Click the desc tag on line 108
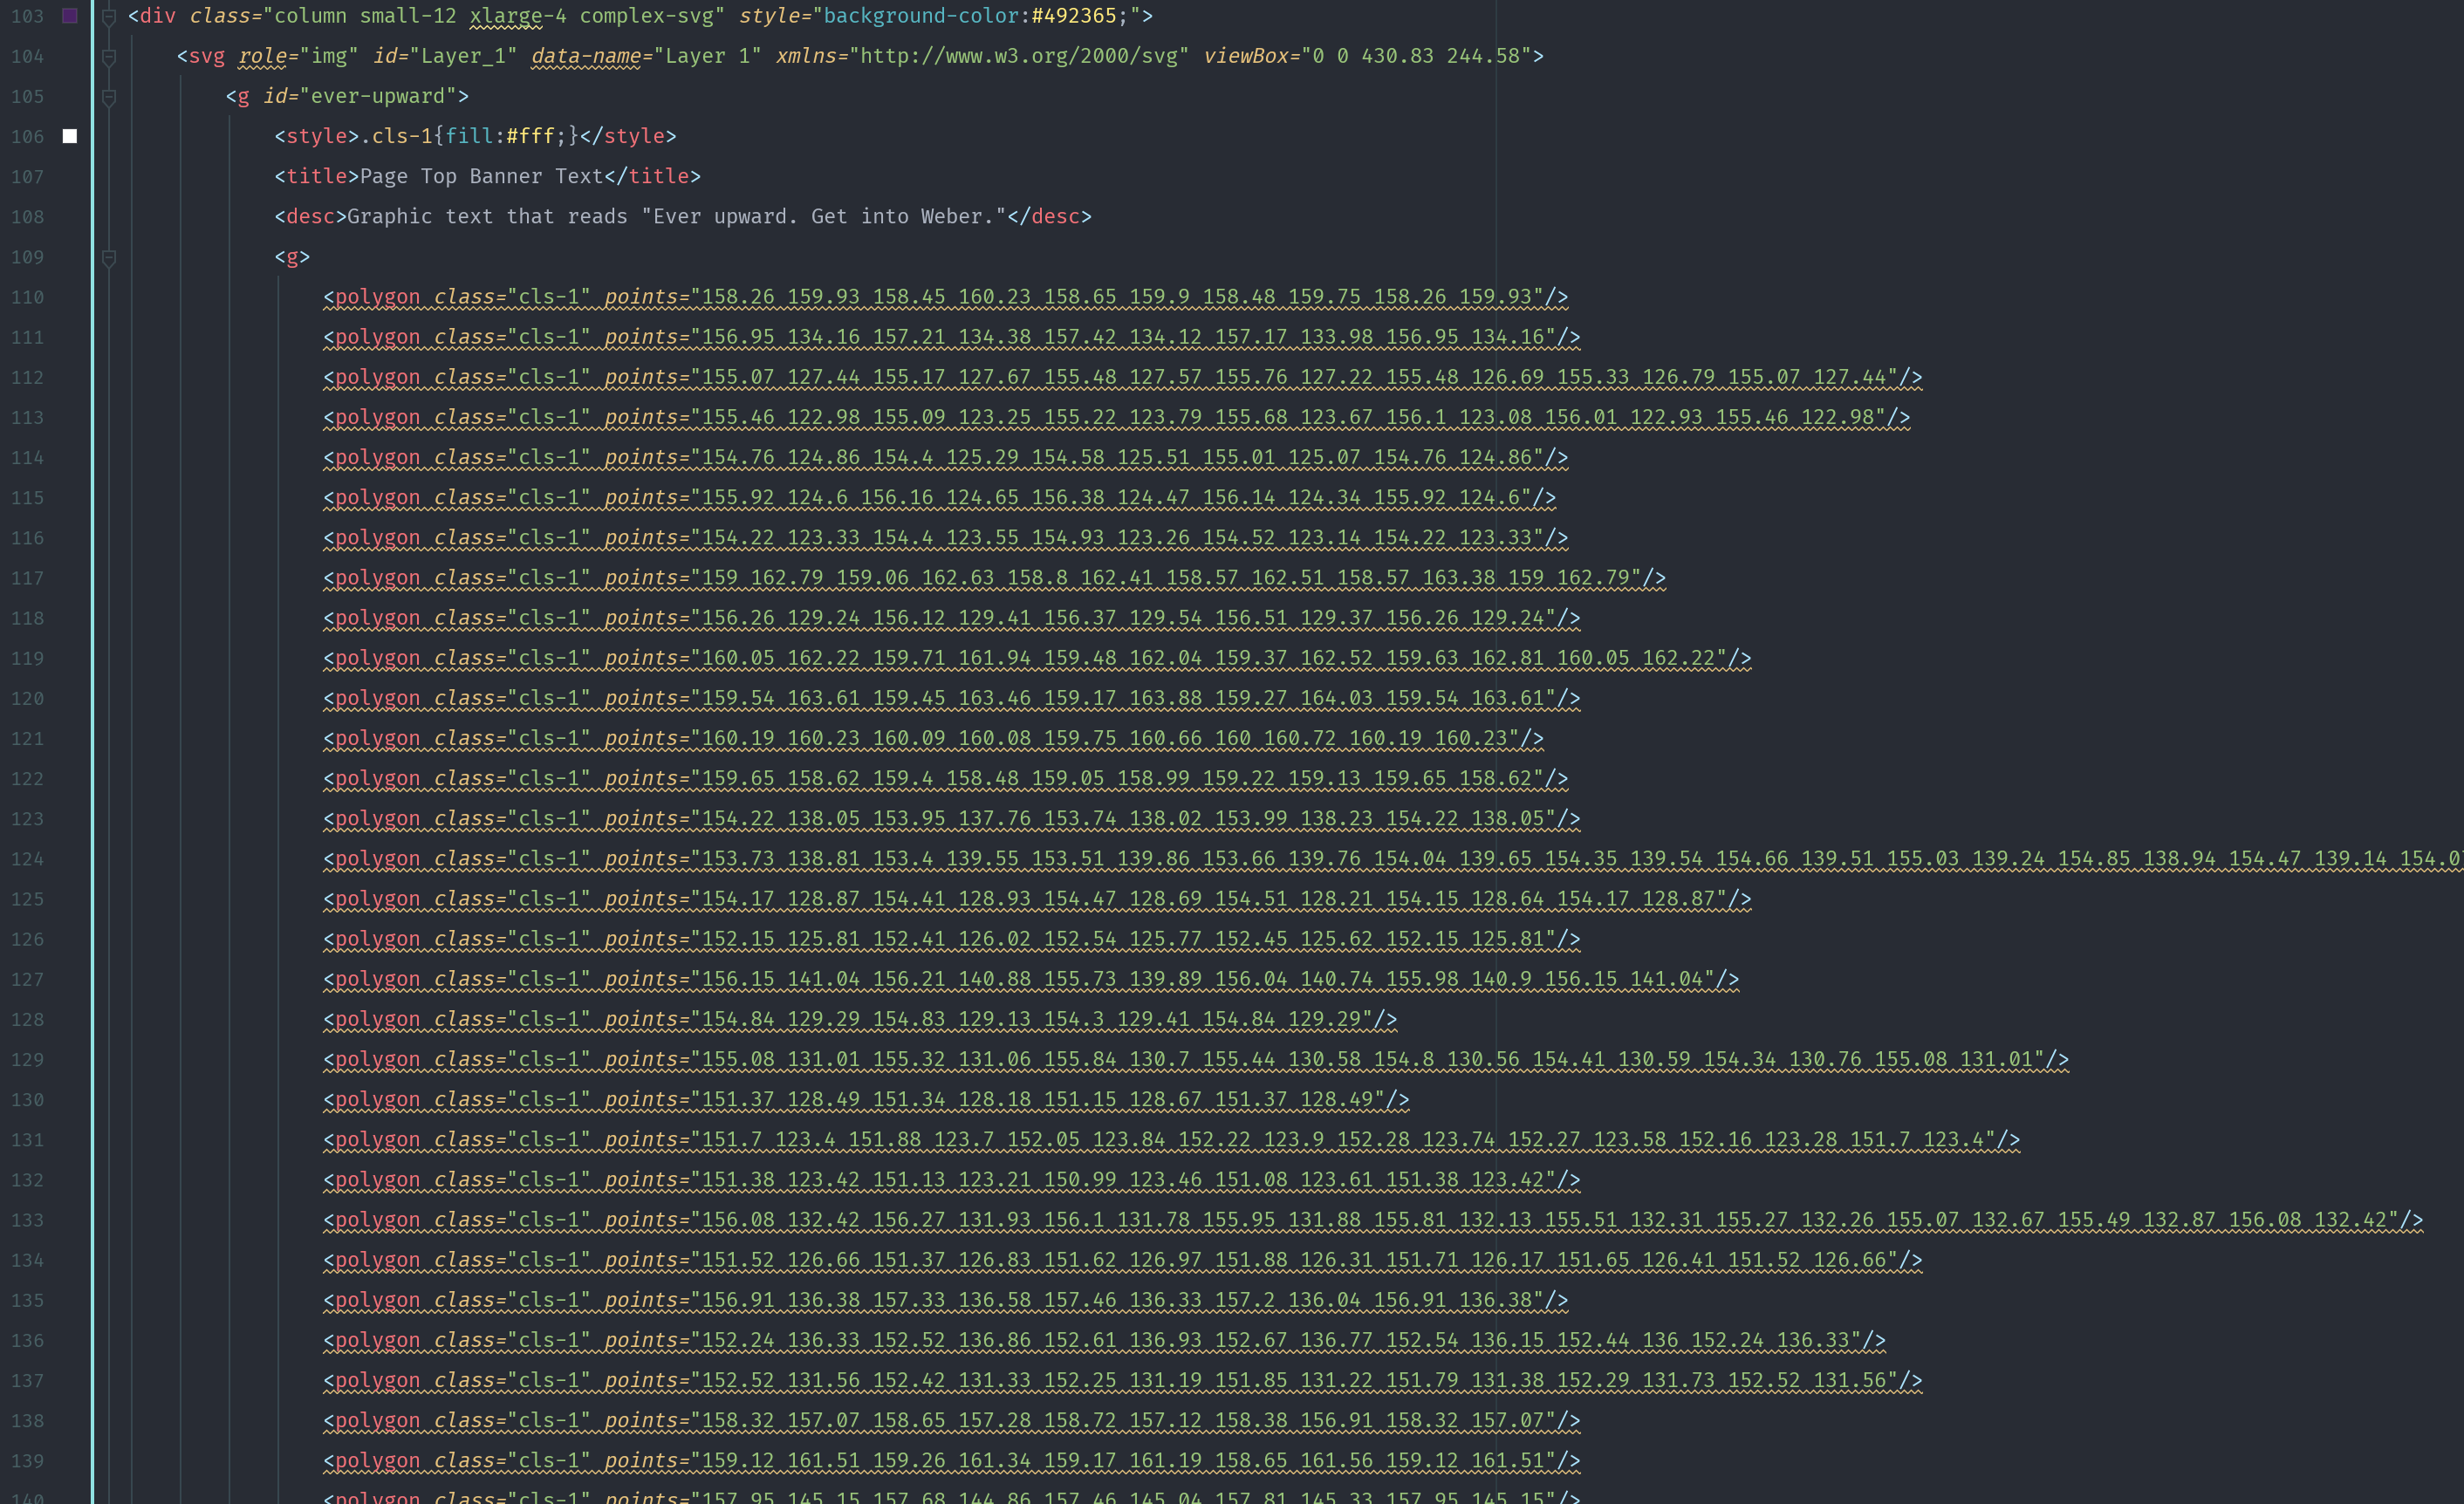This screenshot has width=2464, height=1504. coord(310,217)
